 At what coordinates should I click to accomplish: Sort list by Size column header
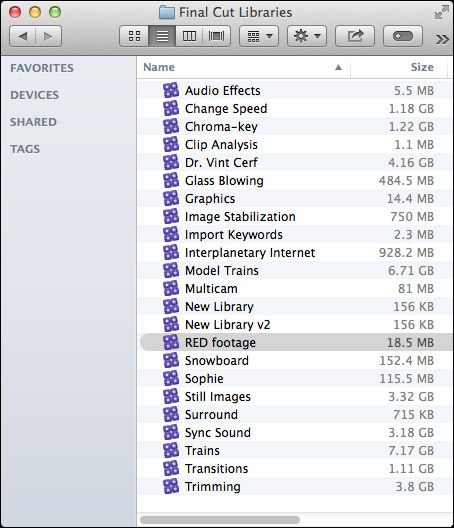coord(422,67)
